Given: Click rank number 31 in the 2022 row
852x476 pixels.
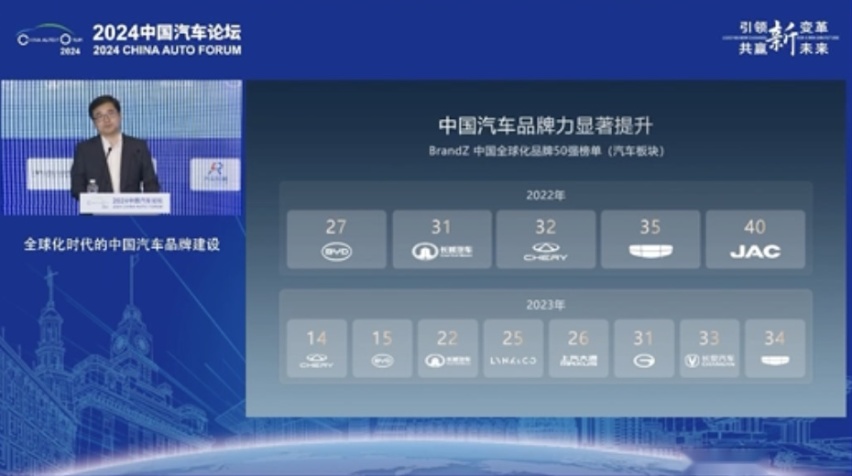Looking at the screenshot, I should coord(441,227).
